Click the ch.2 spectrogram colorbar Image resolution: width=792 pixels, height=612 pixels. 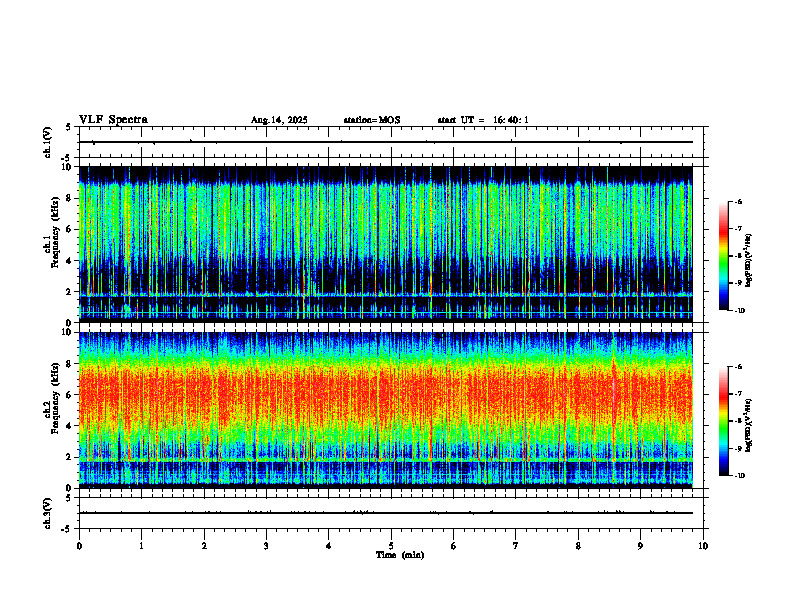pos(723,421)
